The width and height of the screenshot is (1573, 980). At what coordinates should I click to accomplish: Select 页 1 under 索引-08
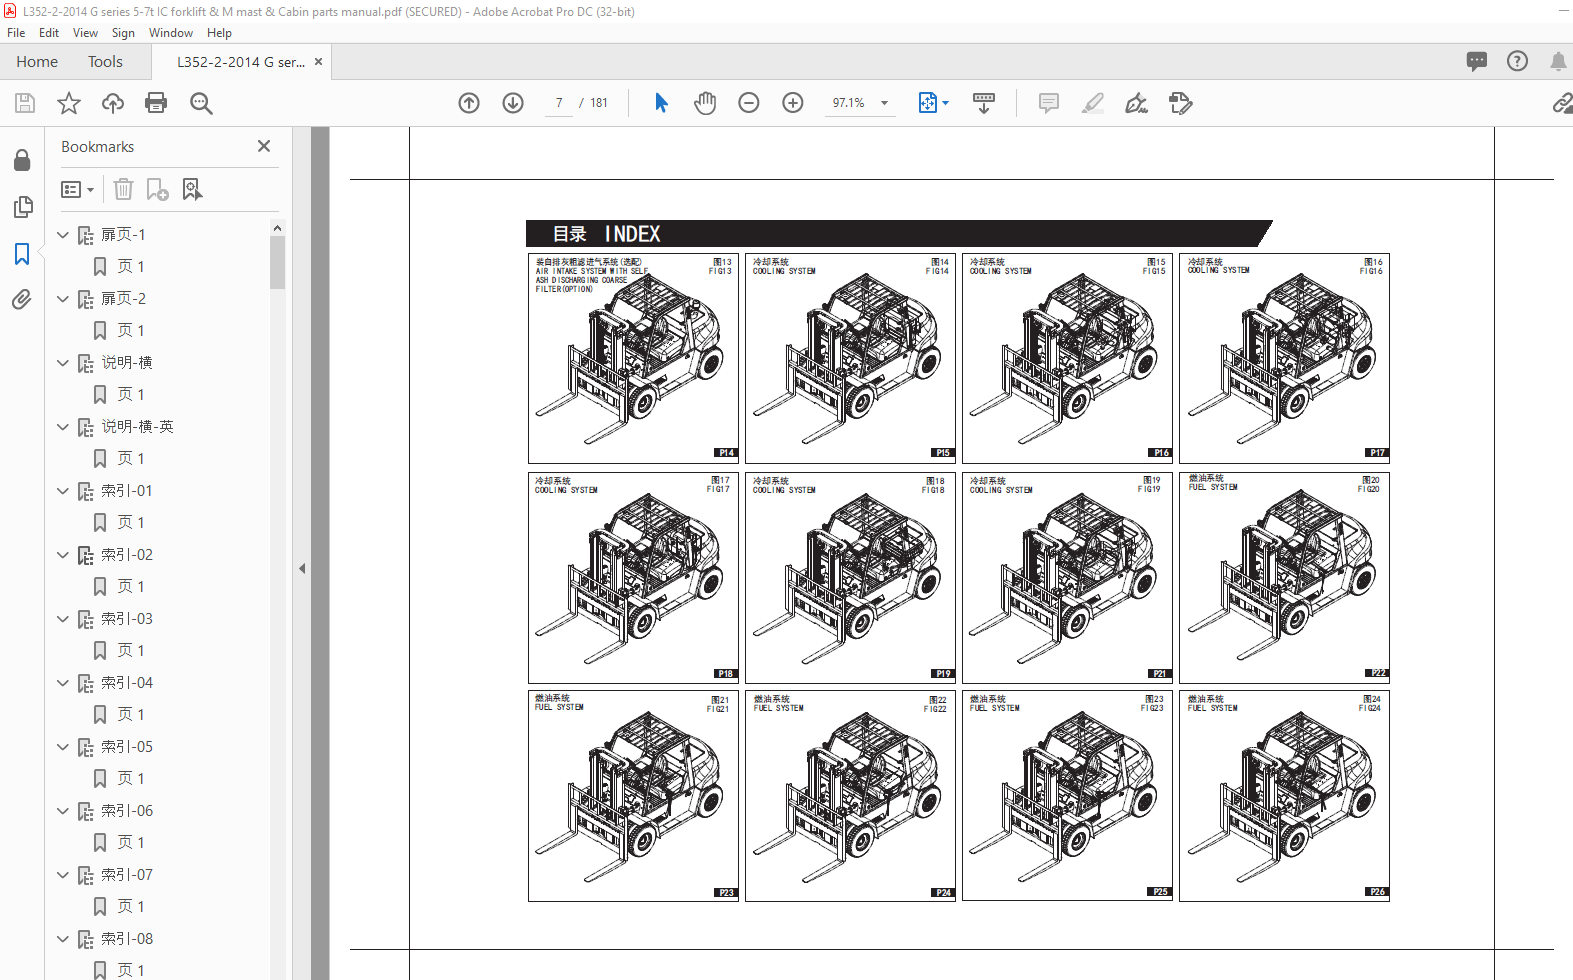[131, 970]
